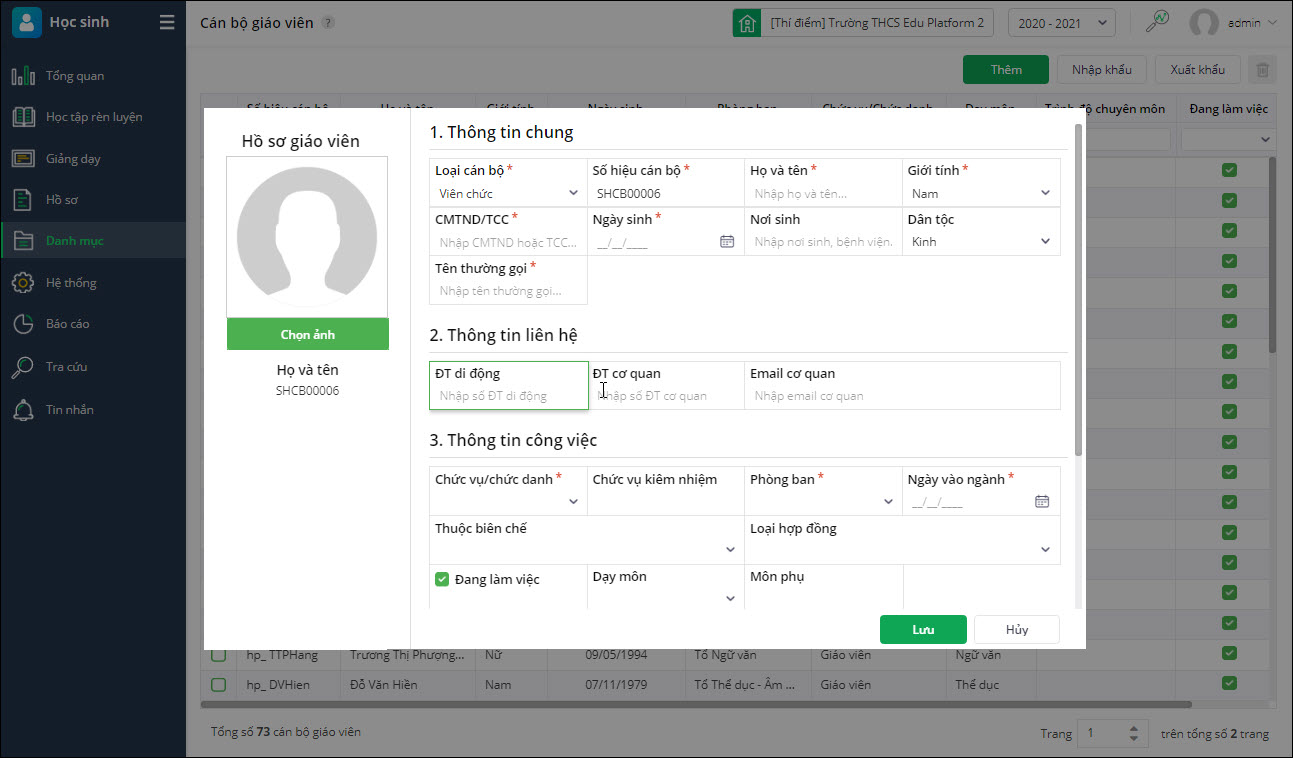Click the hamburger menu icon in sidebar header
Viewport: 1293px width, 758px height.
coord(167,22)
